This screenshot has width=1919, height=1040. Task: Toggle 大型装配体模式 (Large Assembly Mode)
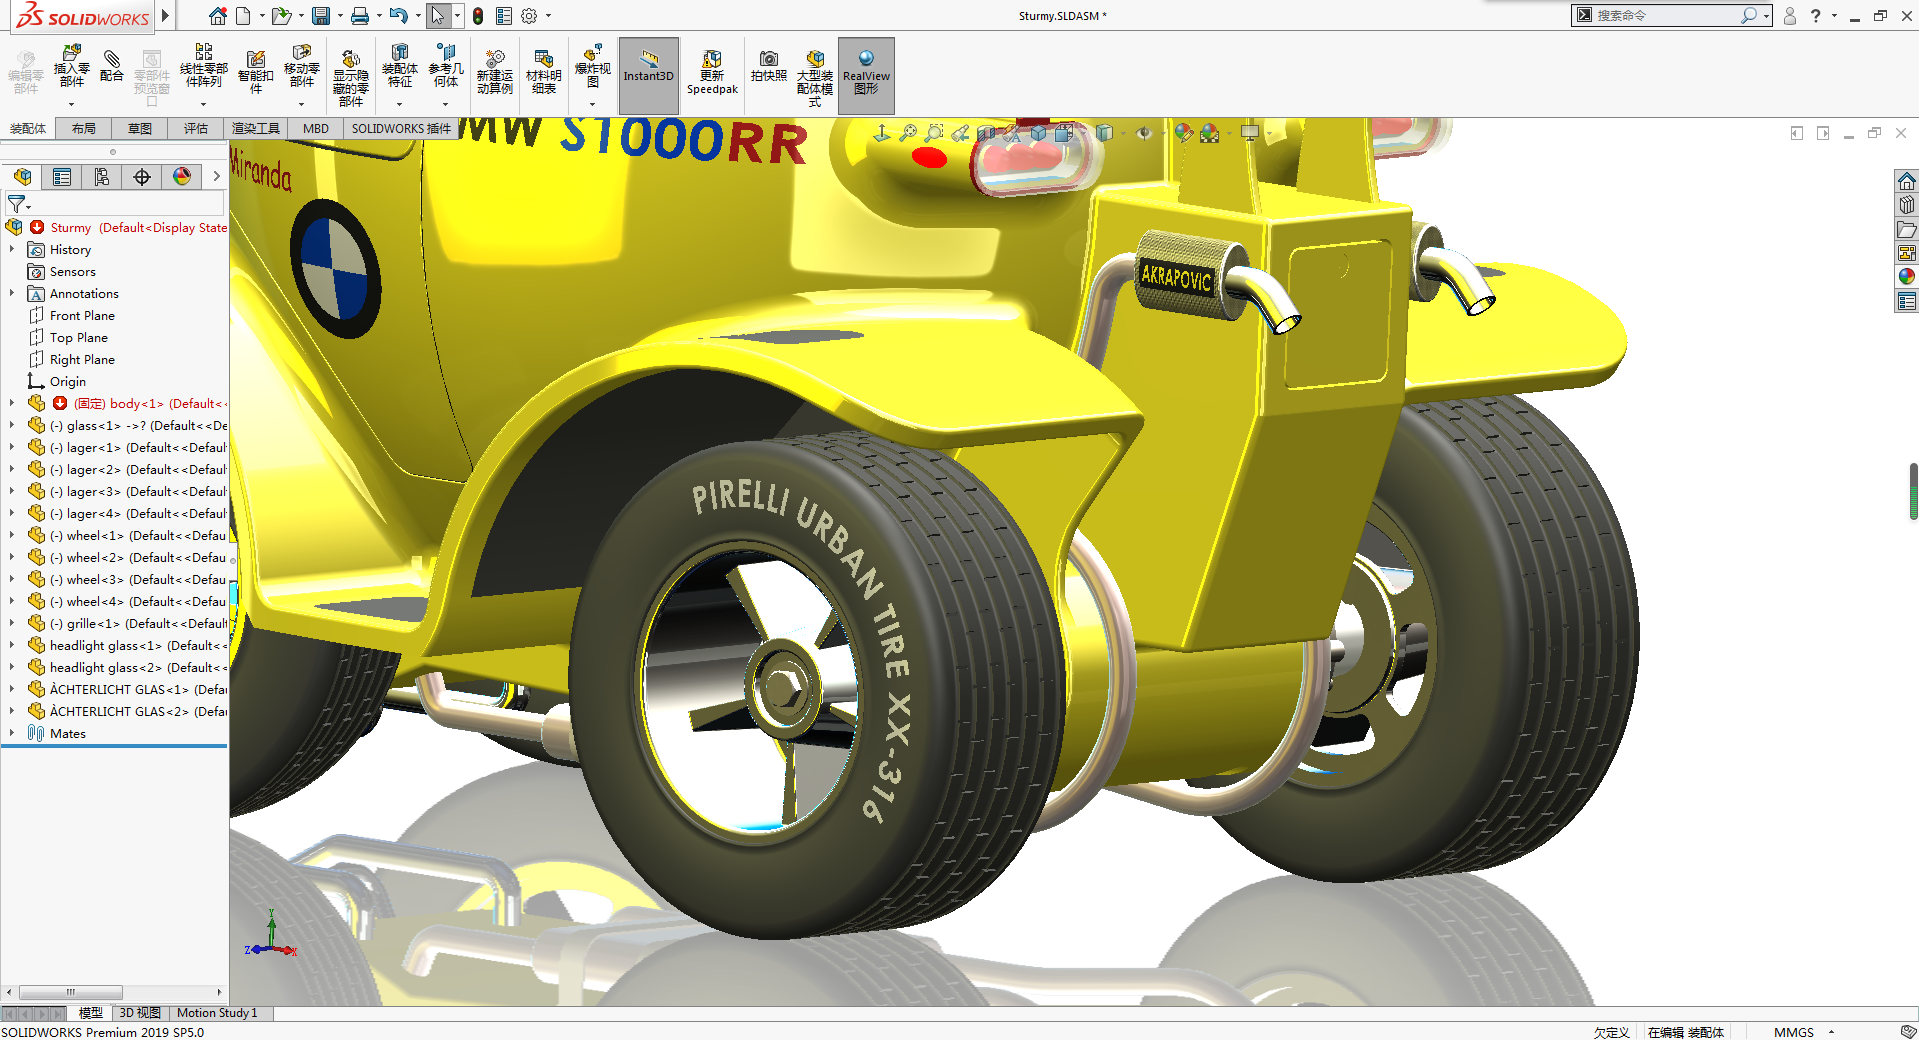pyautogui.click(x=815, y=78)
